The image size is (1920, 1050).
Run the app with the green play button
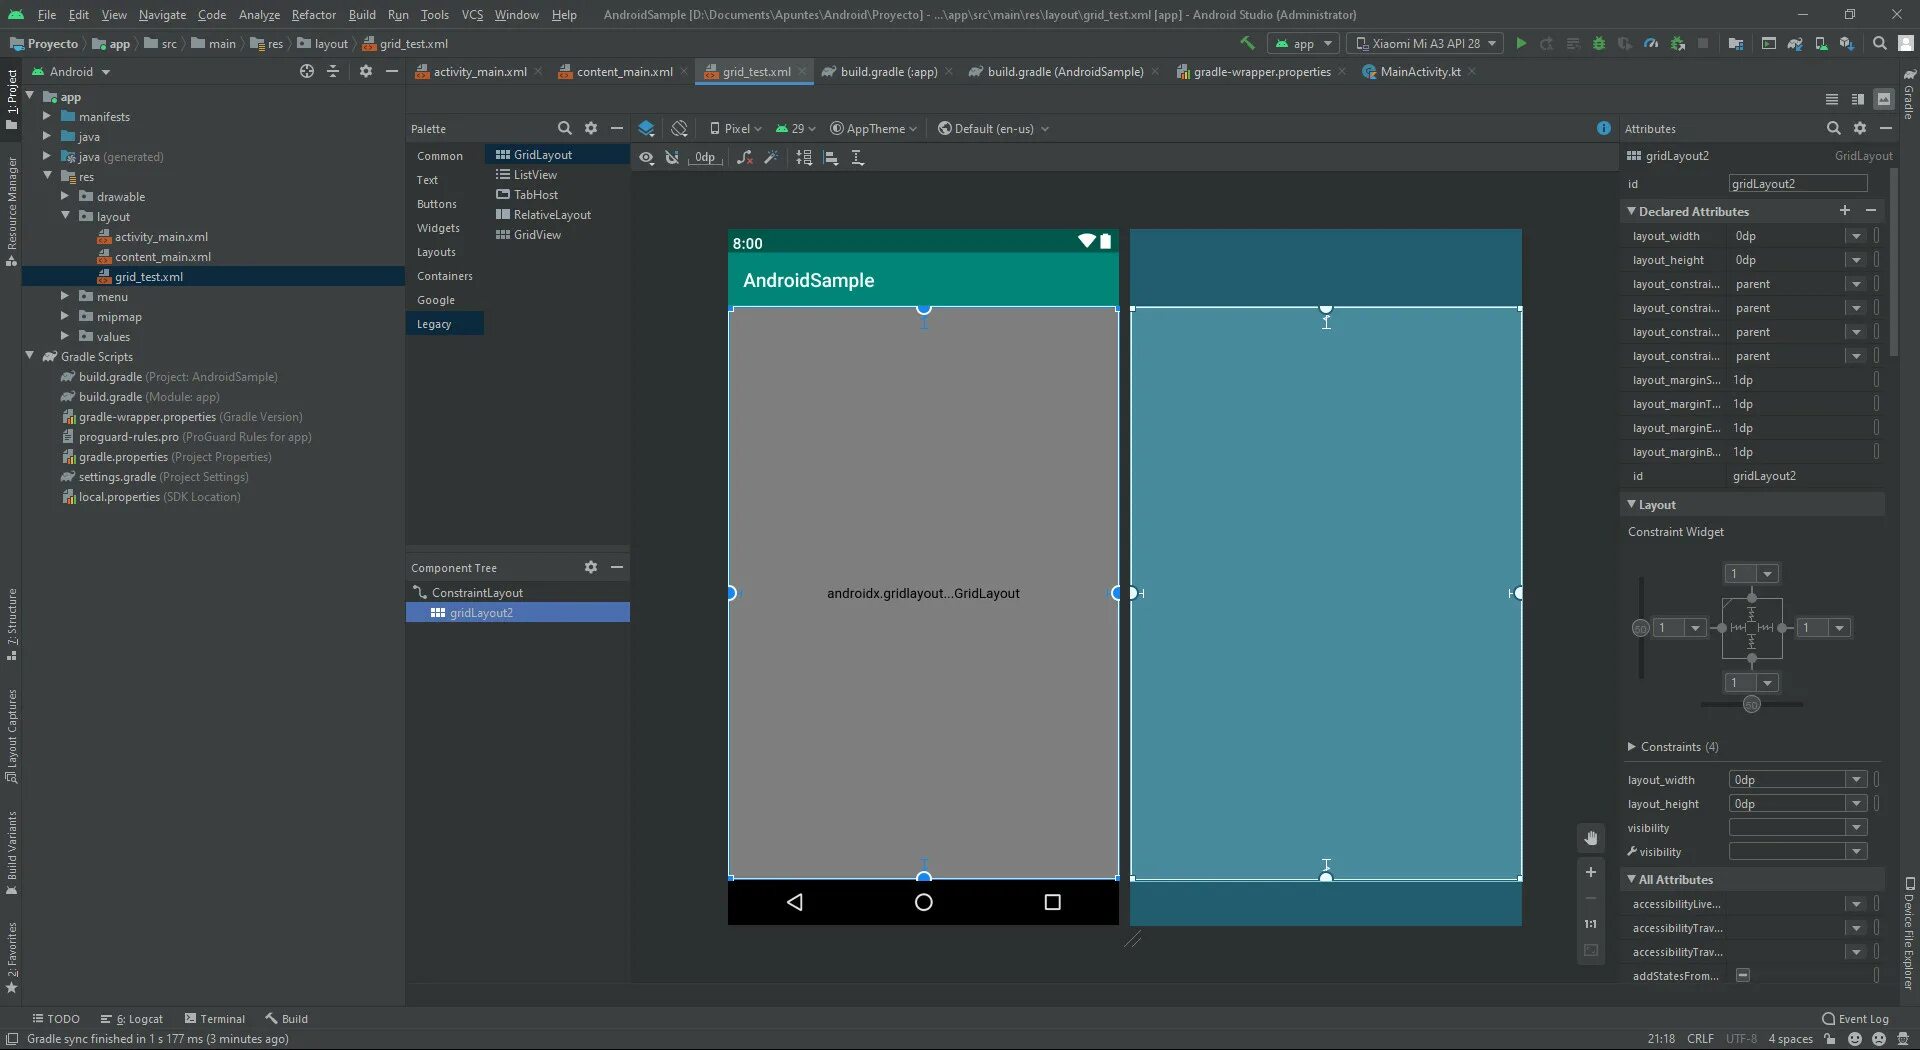[x=1521, y=44]
